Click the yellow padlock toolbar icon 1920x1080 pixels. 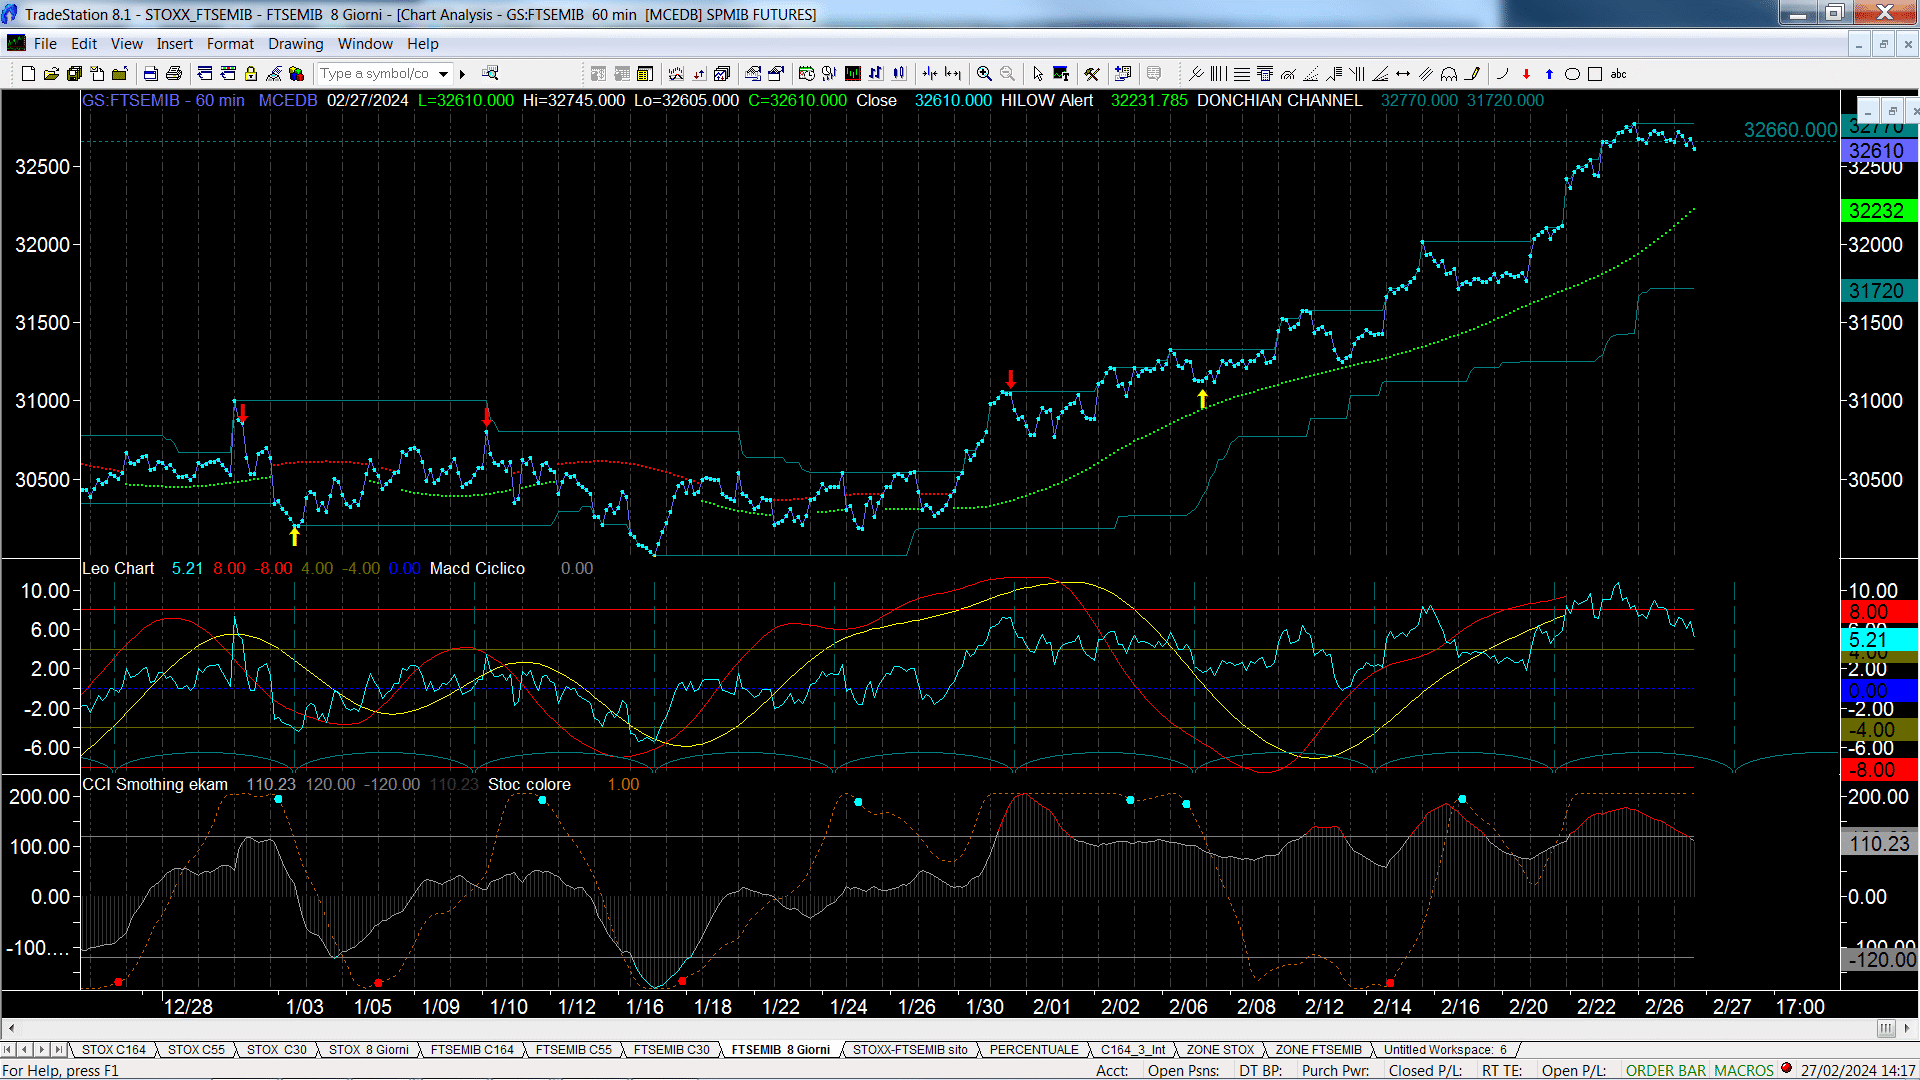(x=251, y=74)
